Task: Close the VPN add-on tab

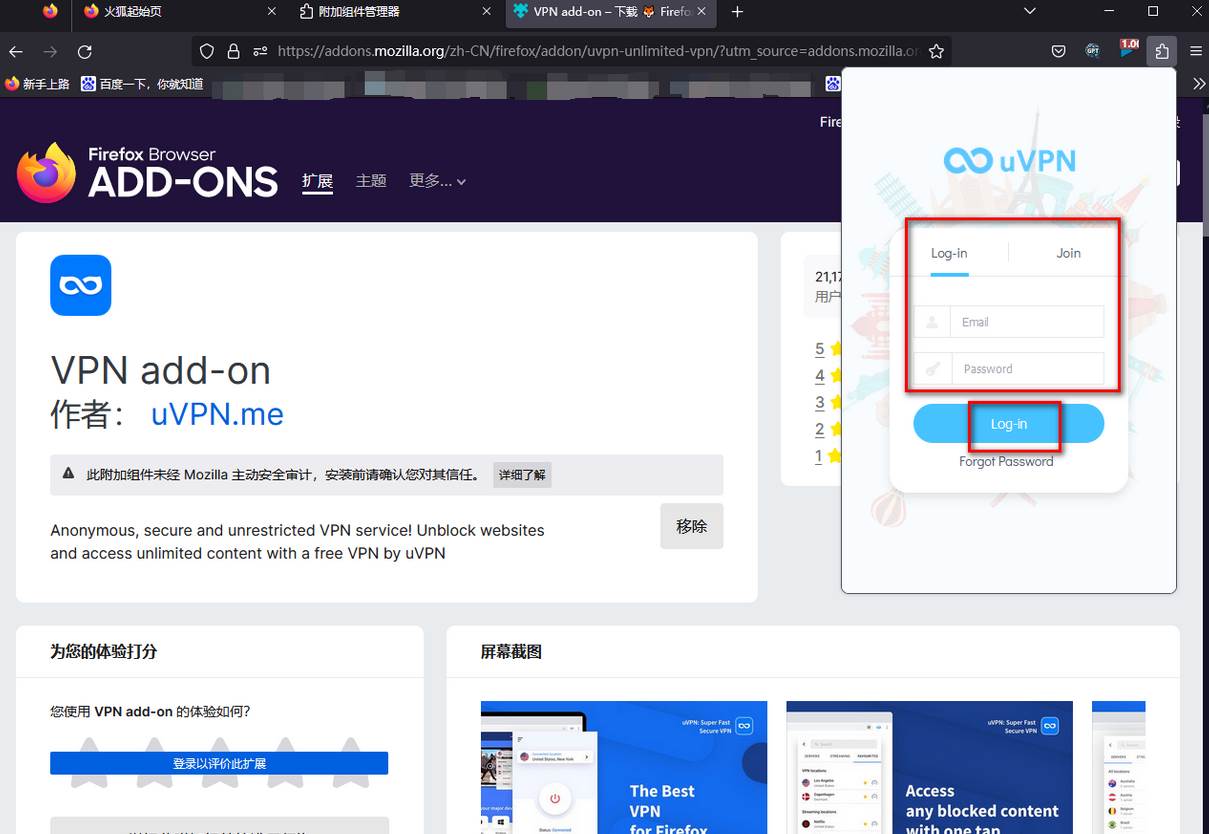Action: tap(701, 12)
